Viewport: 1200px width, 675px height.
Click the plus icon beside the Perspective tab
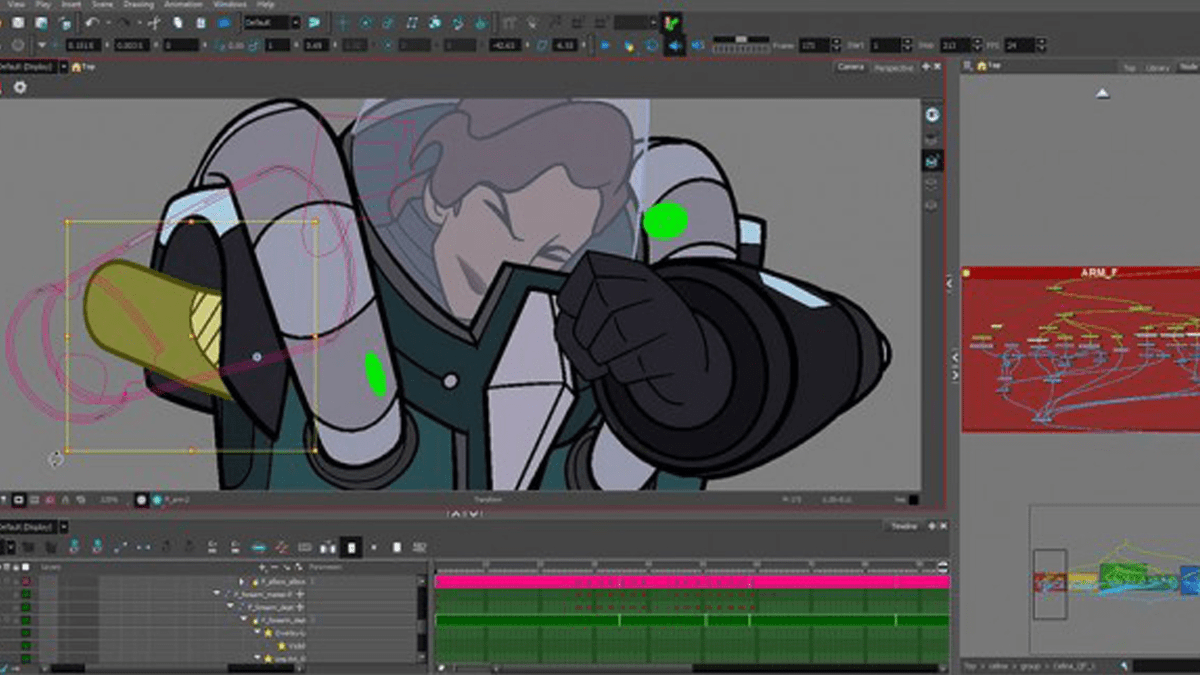pos(925,67)
